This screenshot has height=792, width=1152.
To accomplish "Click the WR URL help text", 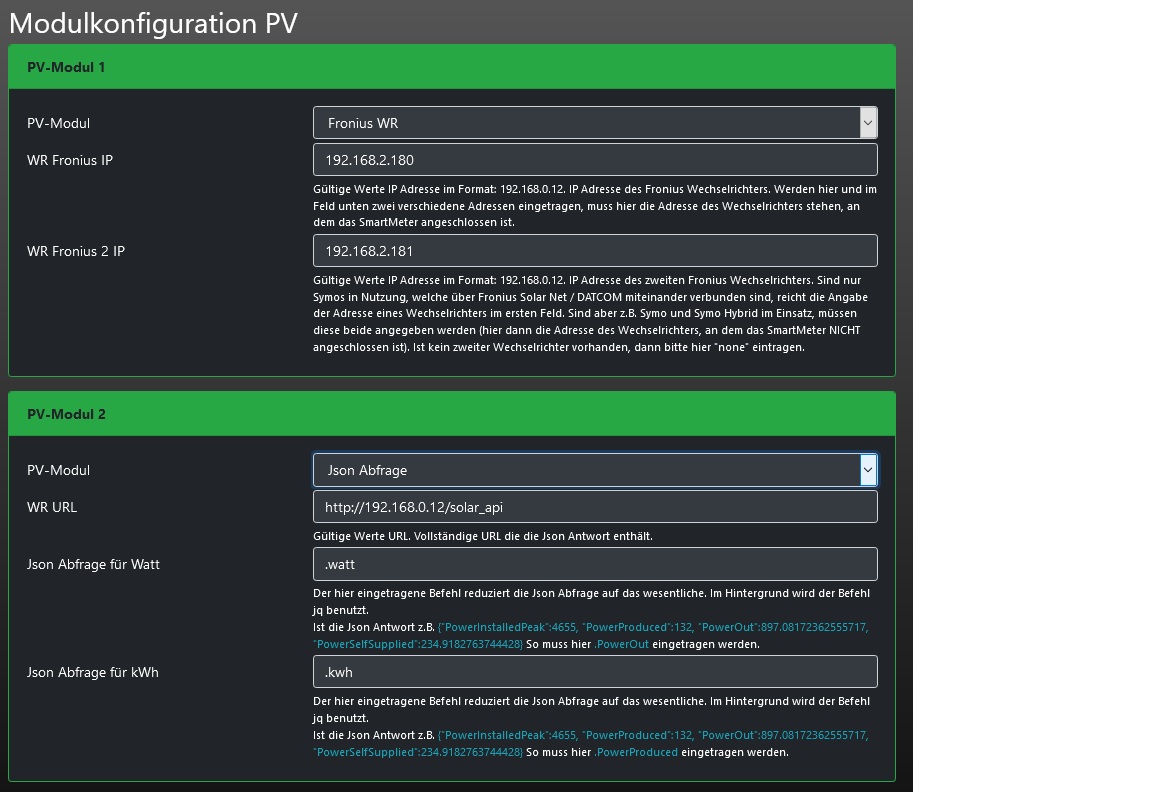I will pyautogui.click(x=482, y=536).
